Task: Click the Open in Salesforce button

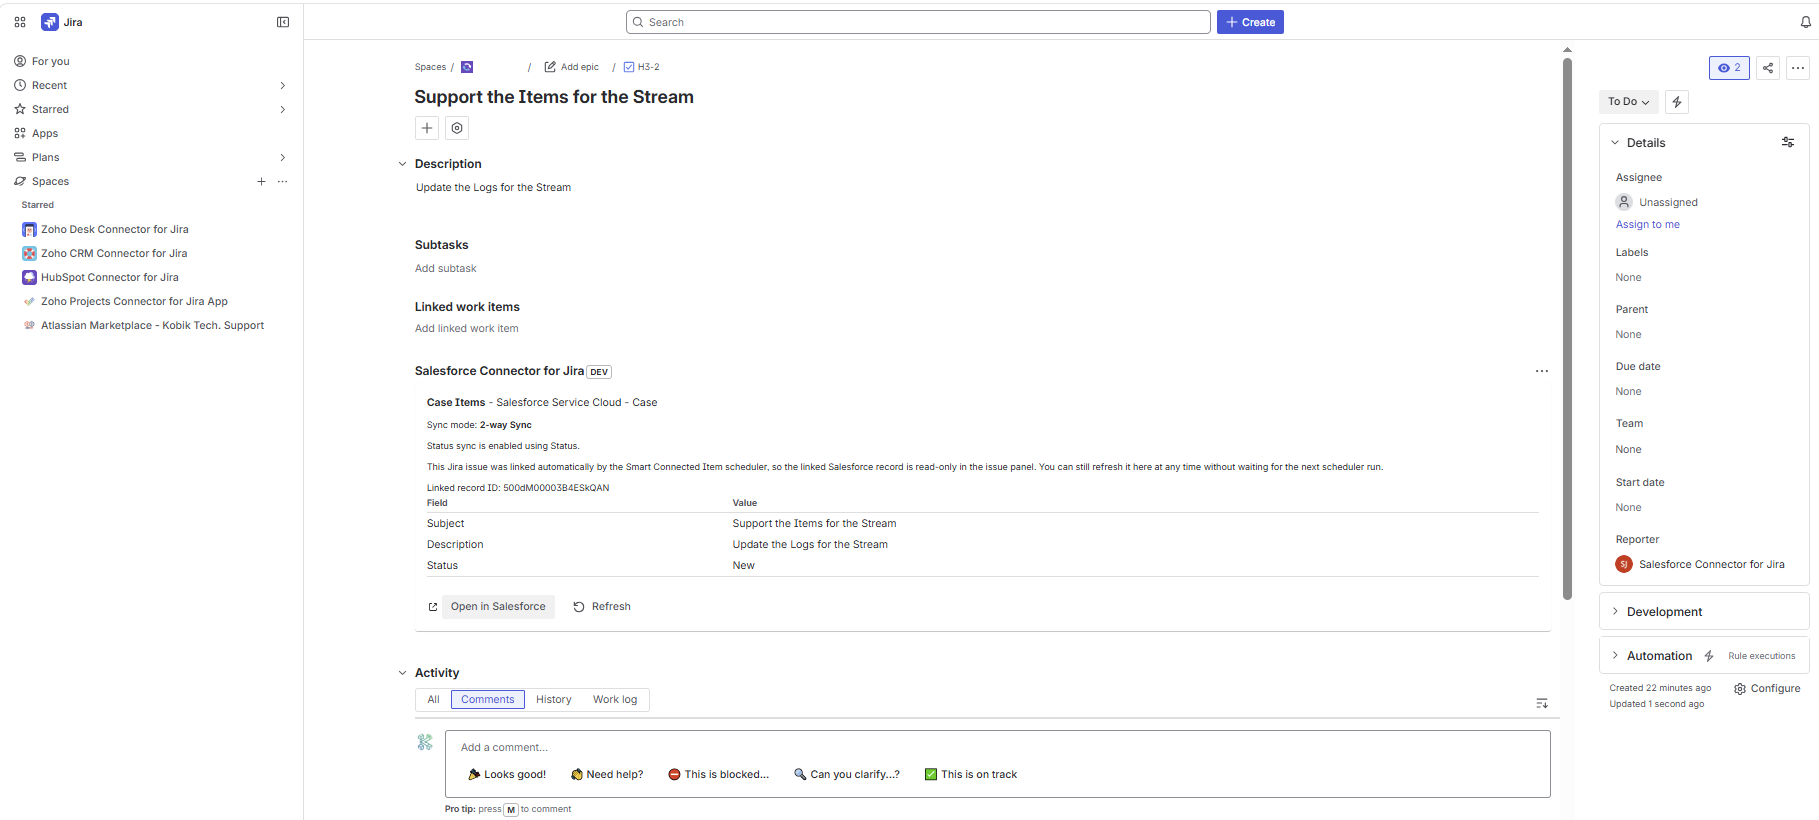Action: [x=498, y=607]
